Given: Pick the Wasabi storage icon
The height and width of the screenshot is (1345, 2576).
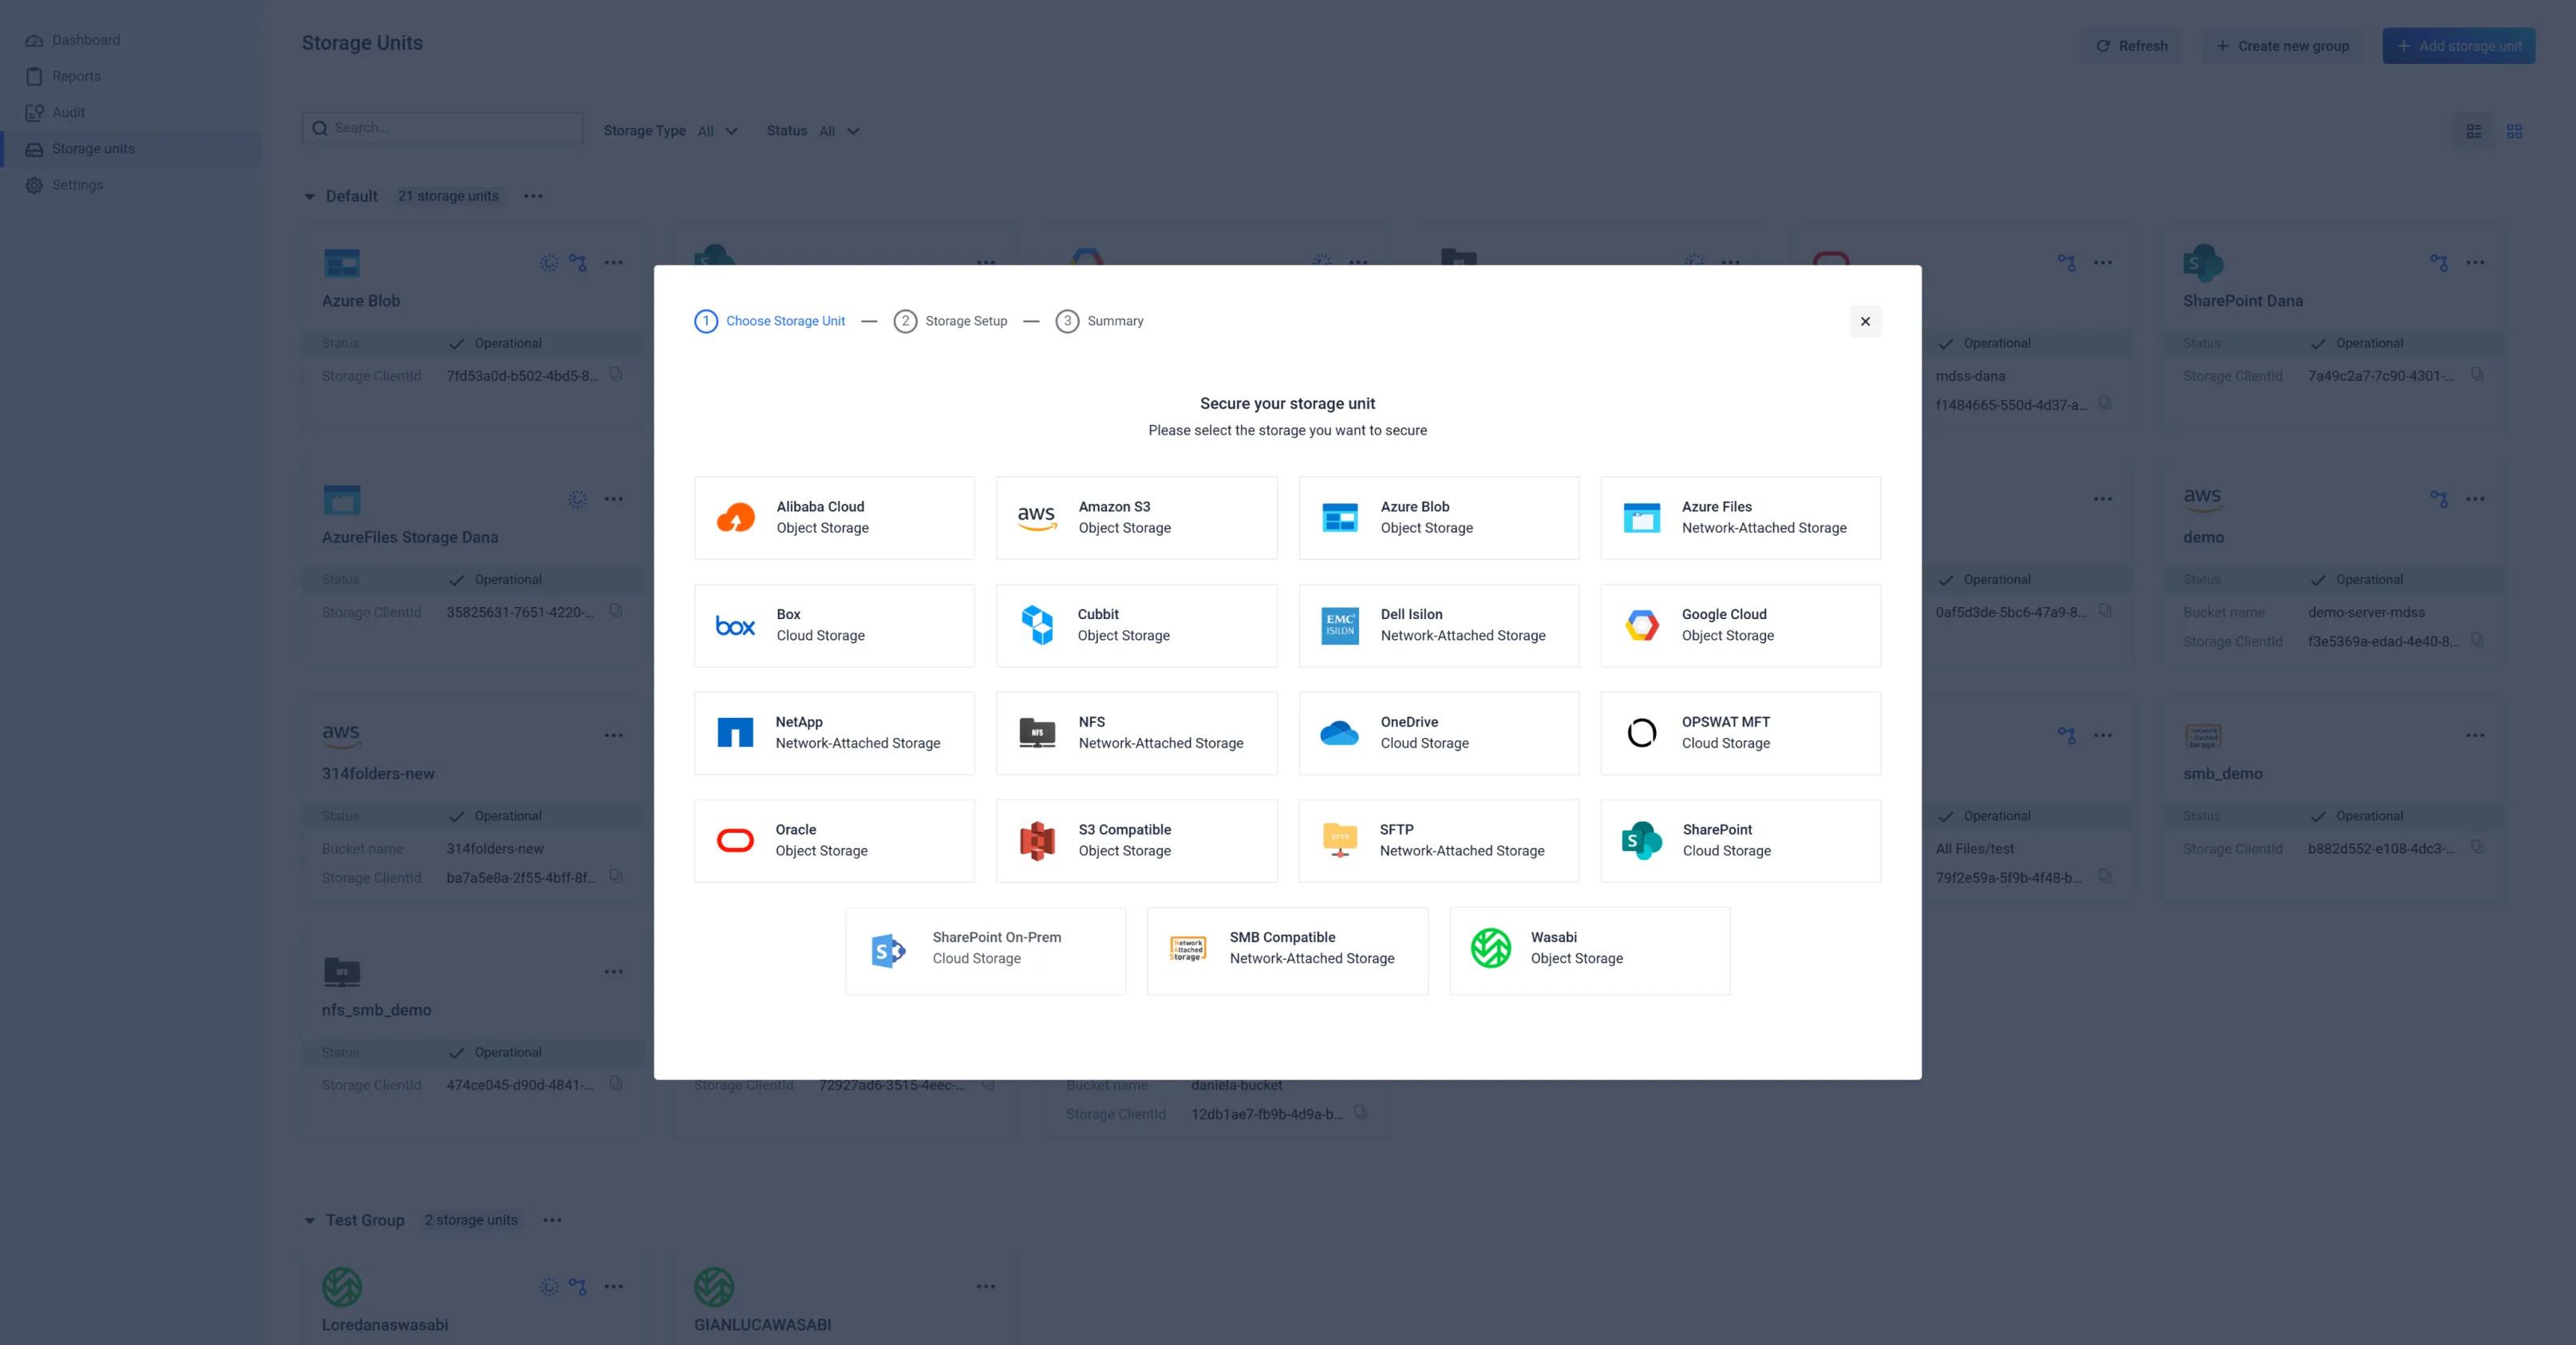Looking at the screenshot, I should [x=1491, y=948].
